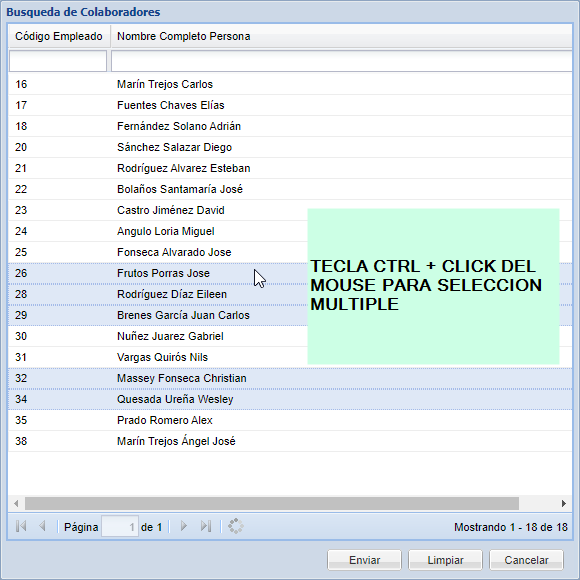Viewport: 580px width, 580px height.
Task: Cancel the employee search dialog
Action: (526, 560)
